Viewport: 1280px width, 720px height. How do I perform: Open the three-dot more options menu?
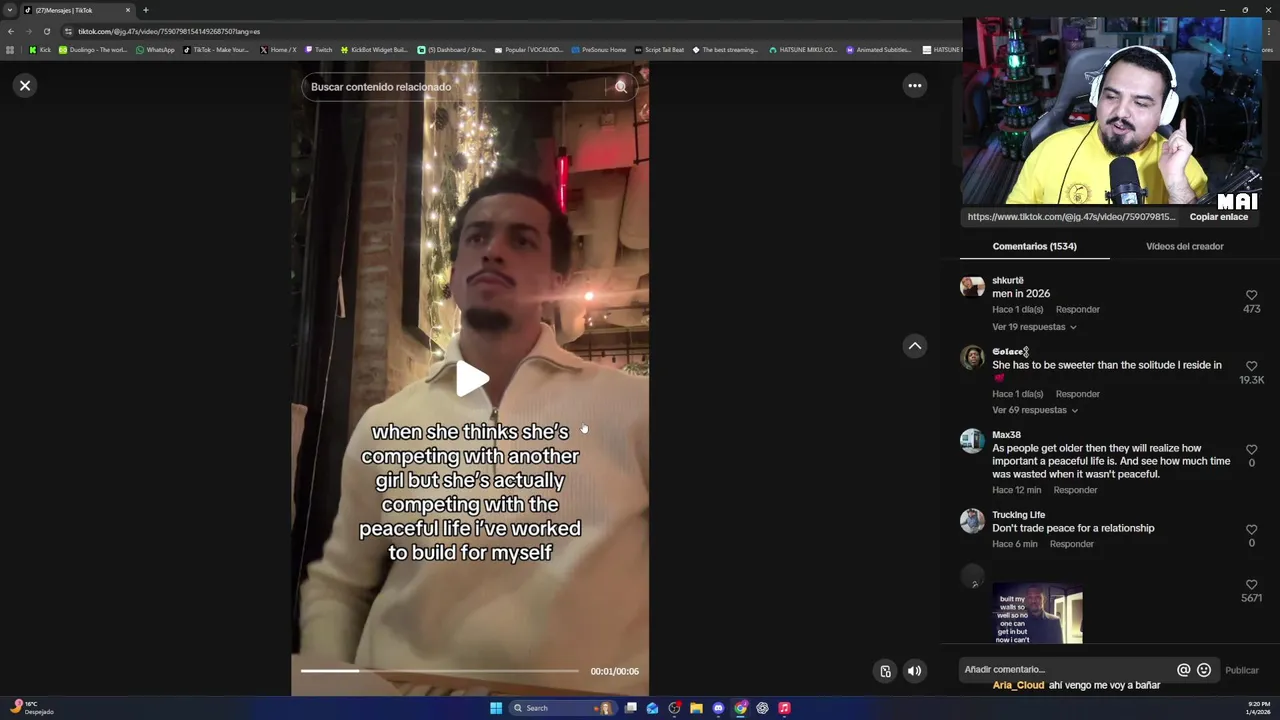[x=914, y=86]
